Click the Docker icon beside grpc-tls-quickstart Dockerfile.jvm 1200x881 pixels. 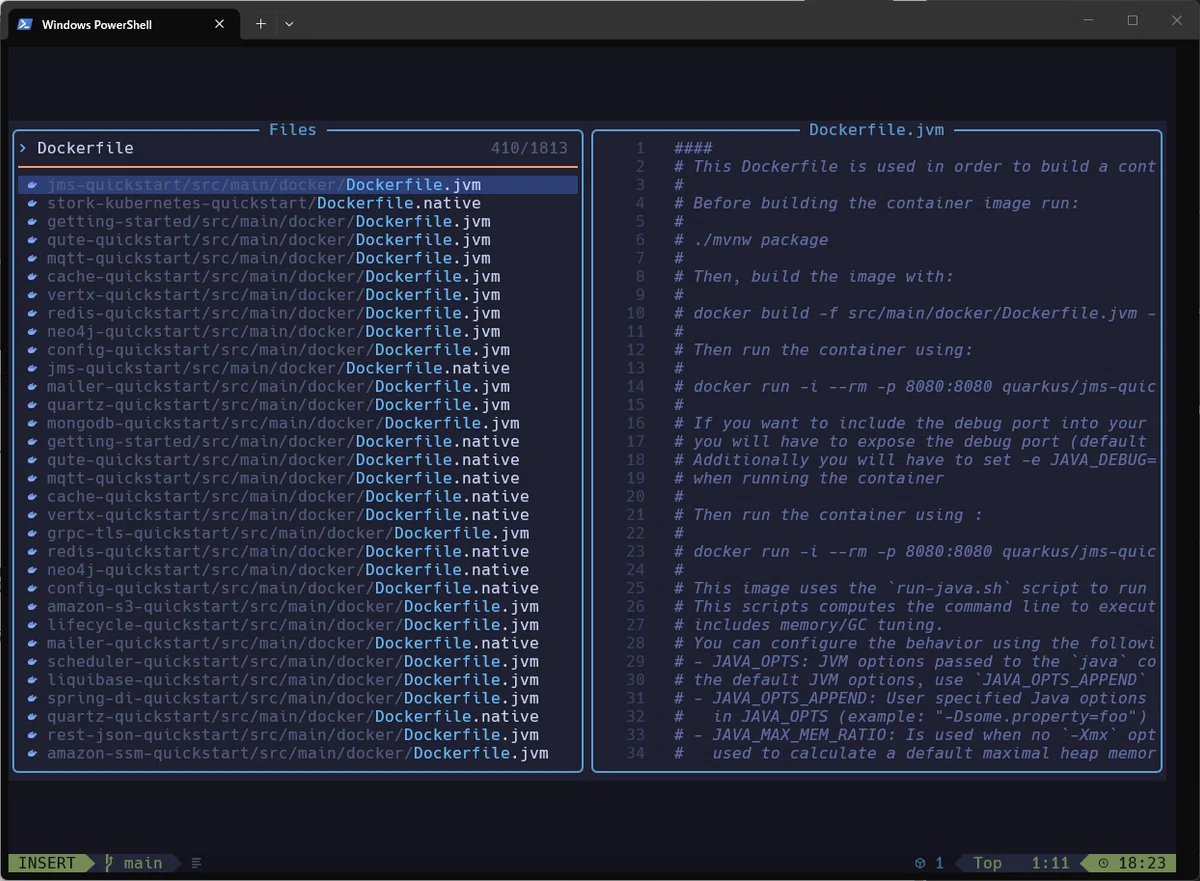point(33,534)
